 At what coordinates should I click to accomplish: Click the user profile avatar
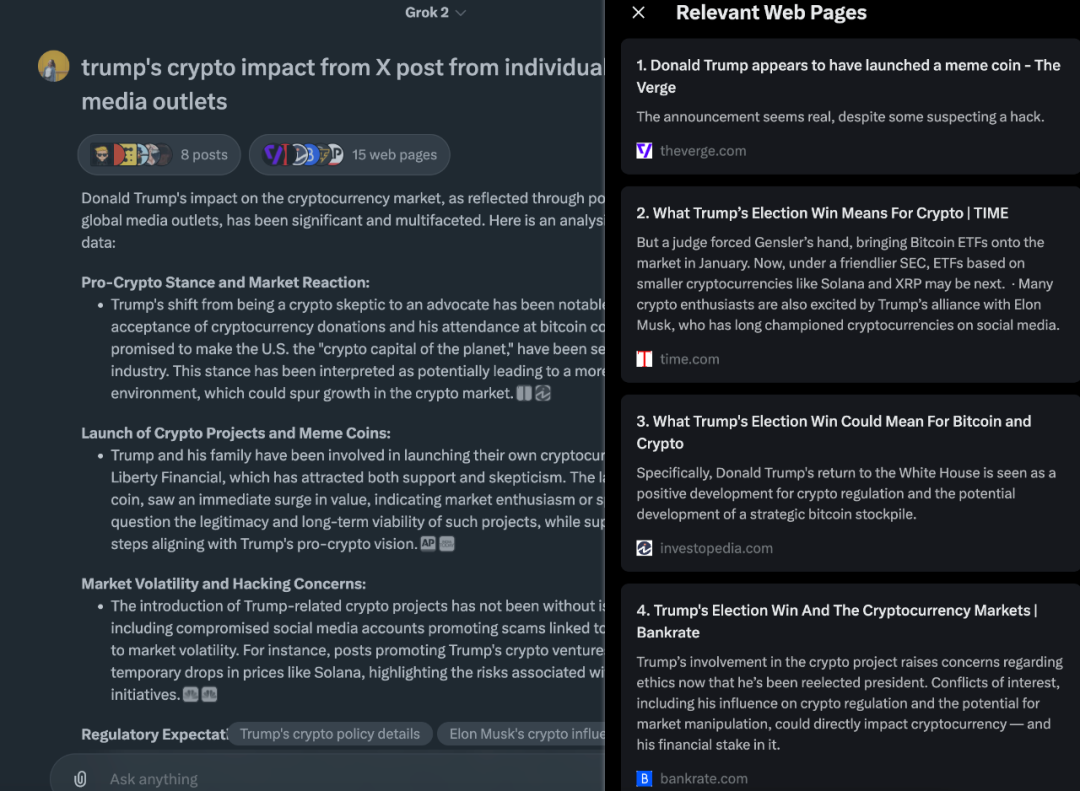pyautogui.click(x=54, y=66)
